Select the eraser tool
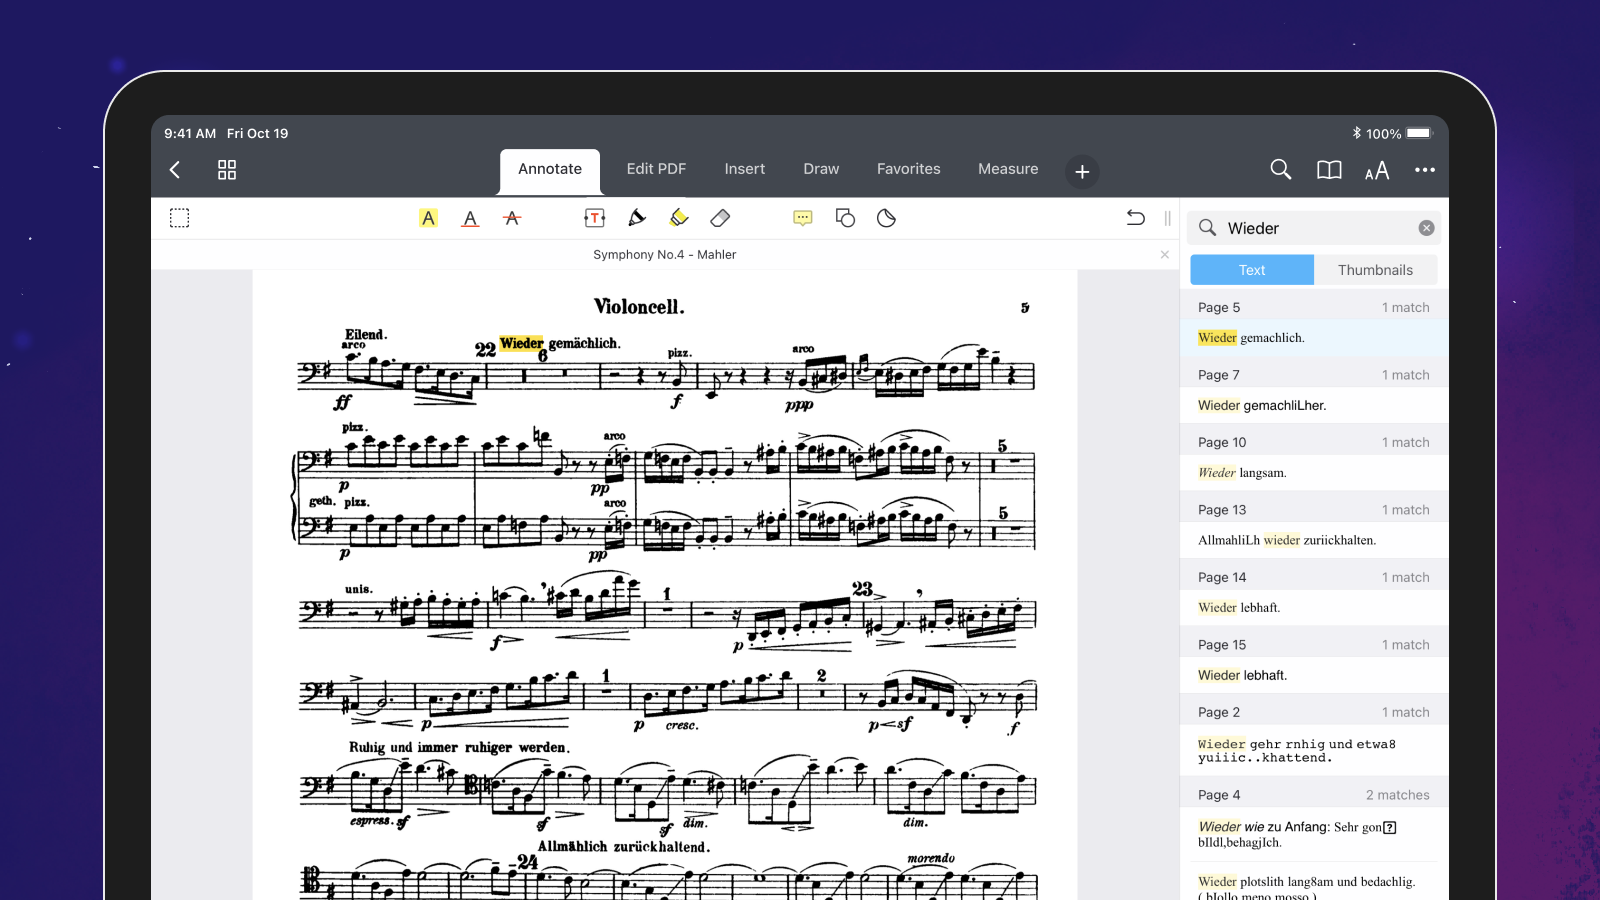 coord(720,218)
